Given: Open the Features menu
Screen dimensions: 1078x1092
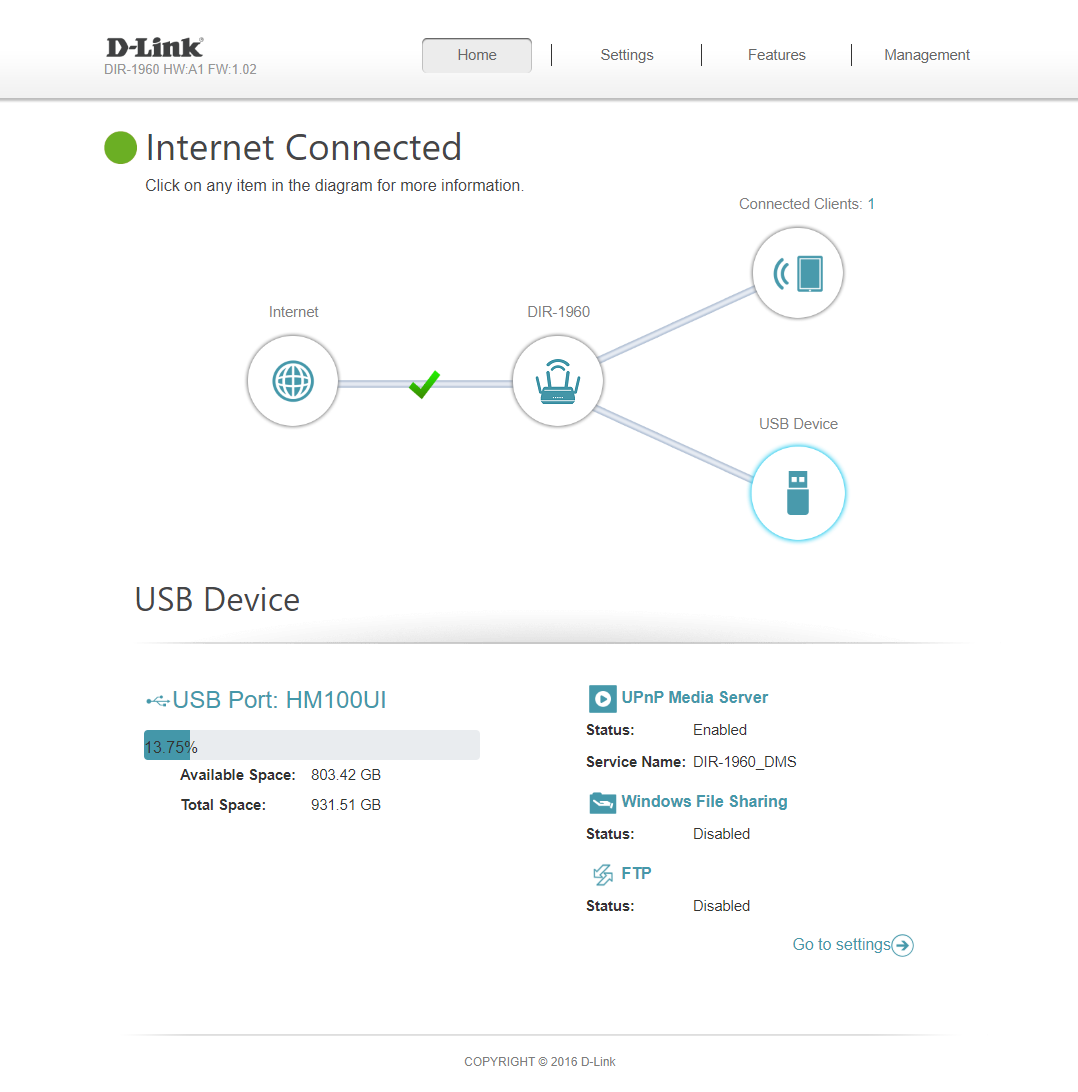Looking at the screenshot, I should coord(776,55).
